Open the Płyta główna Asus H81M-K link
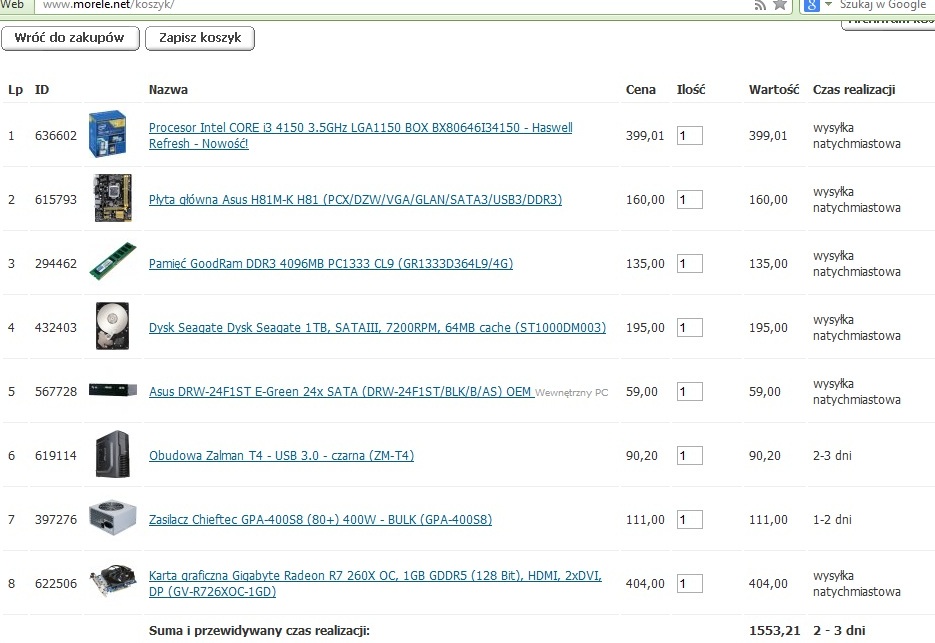This screenshot has height=643, width=935. pyautogui.click(x=355, y=200)
